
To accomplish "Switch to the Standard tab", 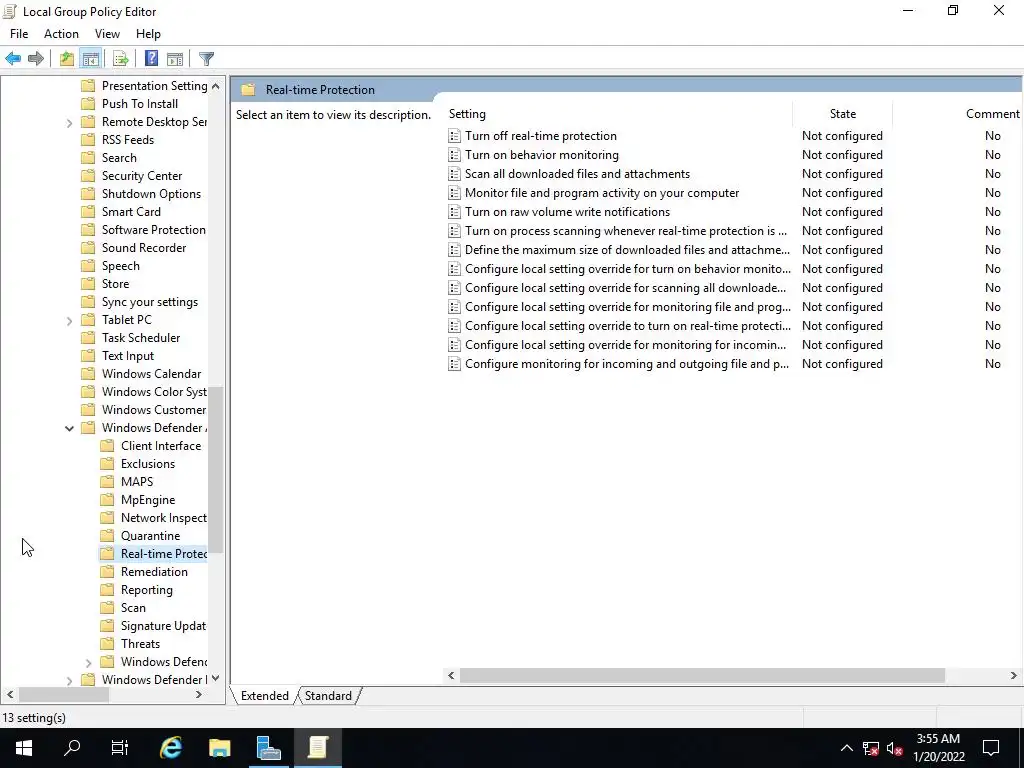I will [328, 696].
